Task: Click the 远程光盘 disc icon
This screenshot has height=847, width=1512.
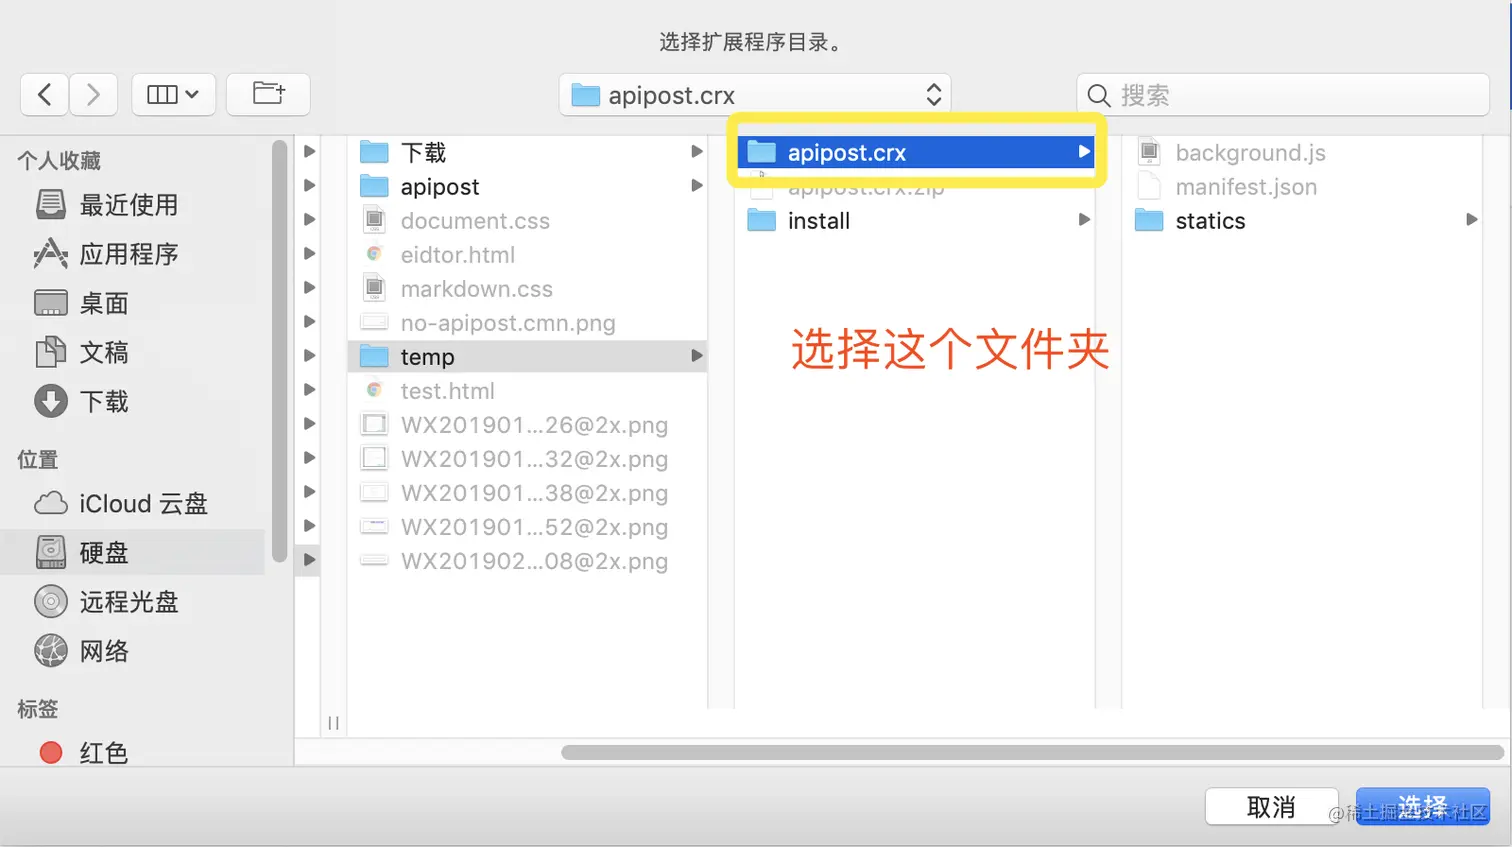Action: (x=51, y=602)
